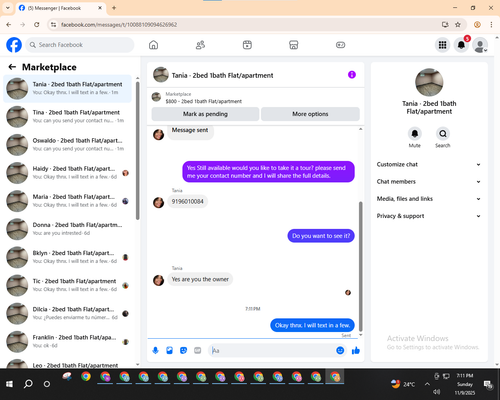Open the tab search dropdown in Chrome
The height and width of the screenshot is (400, 500).
(8, 8)
